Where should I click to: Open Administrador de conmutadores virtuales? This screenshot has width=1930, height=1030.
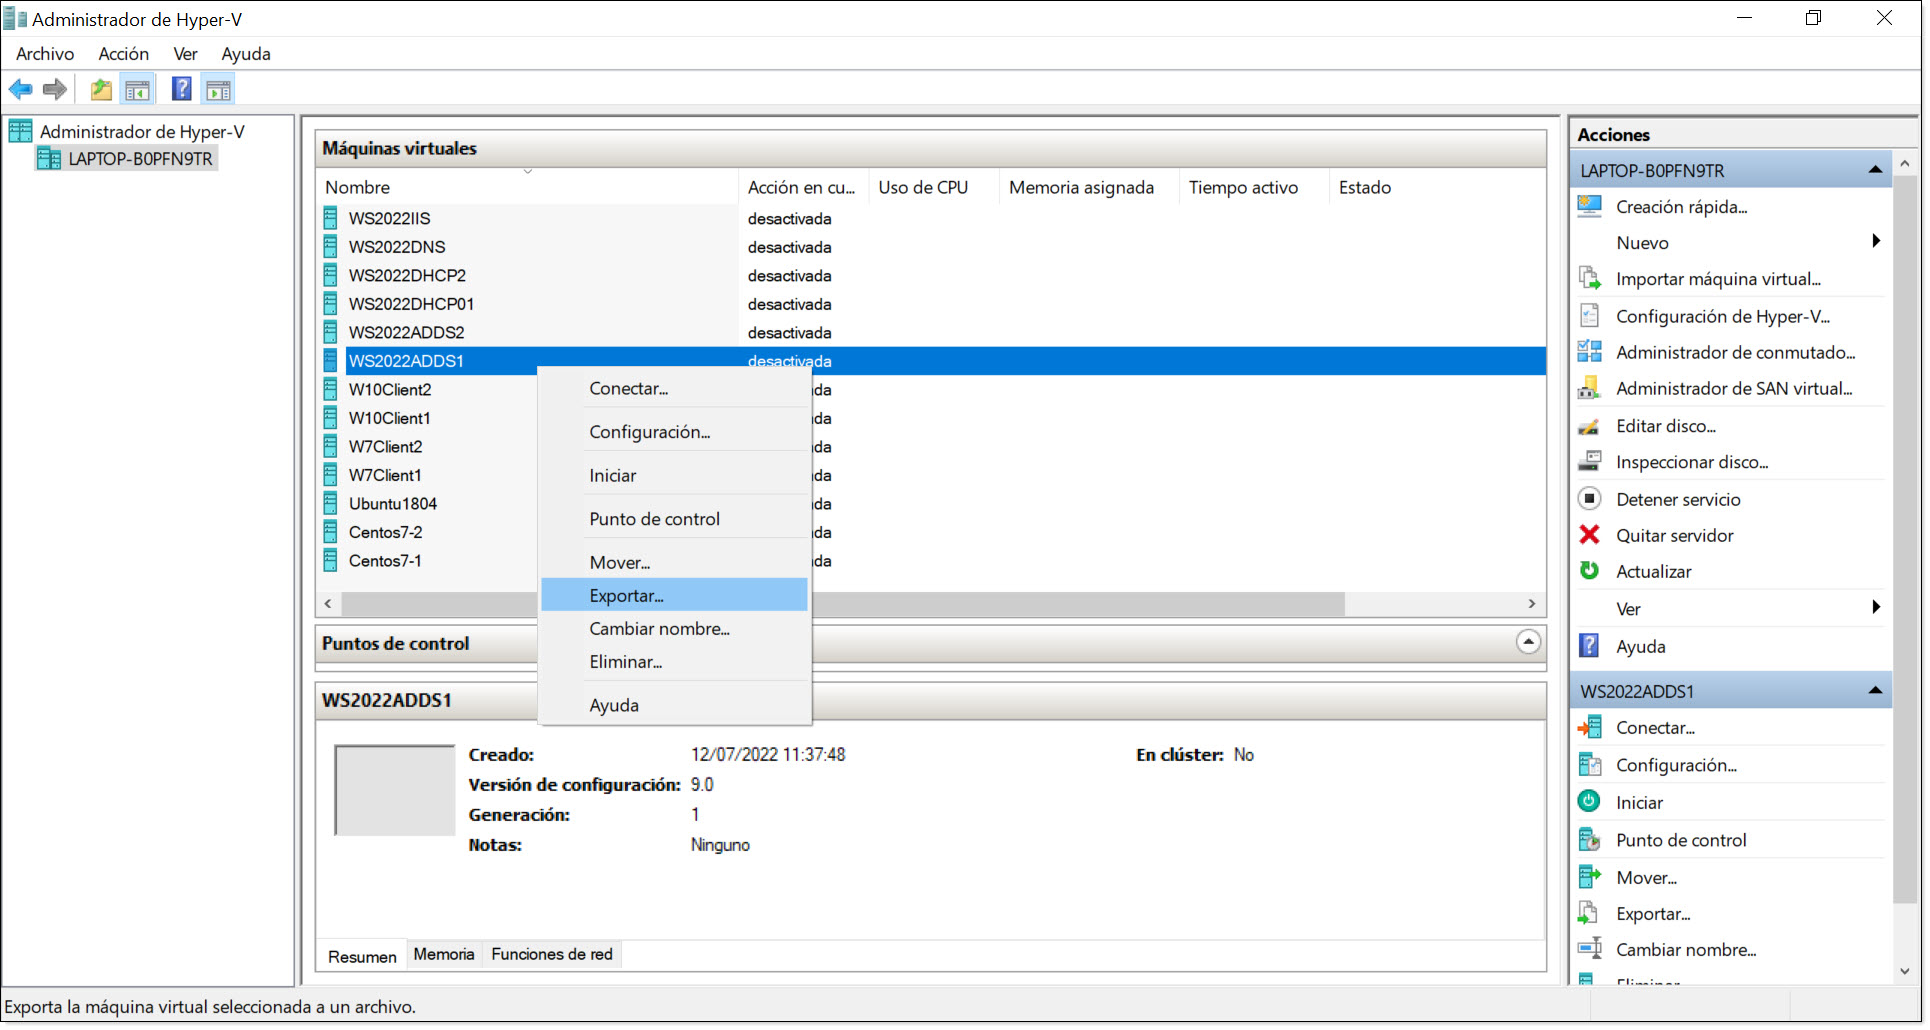pos(1738,352)
